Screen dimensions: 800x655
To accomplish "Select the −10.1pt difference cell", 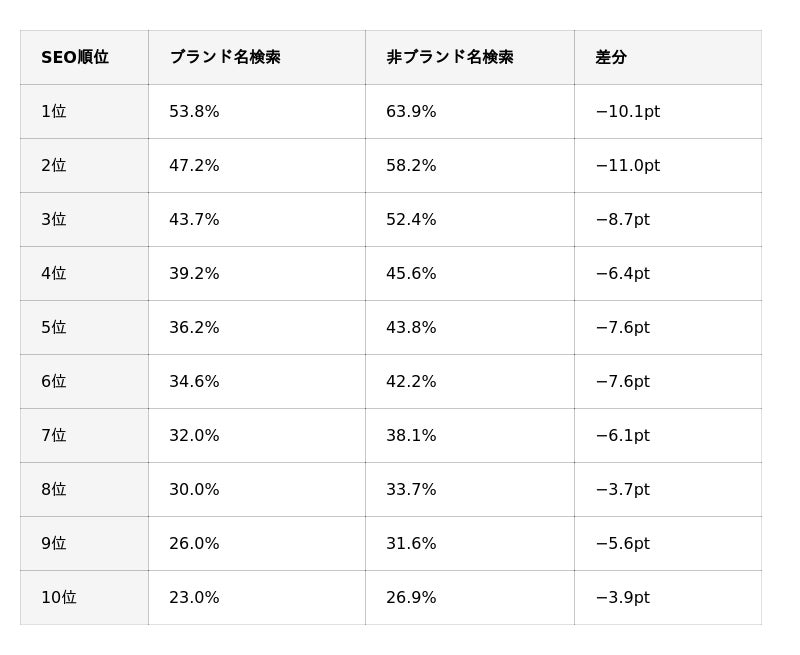I will tap(667, 111).
